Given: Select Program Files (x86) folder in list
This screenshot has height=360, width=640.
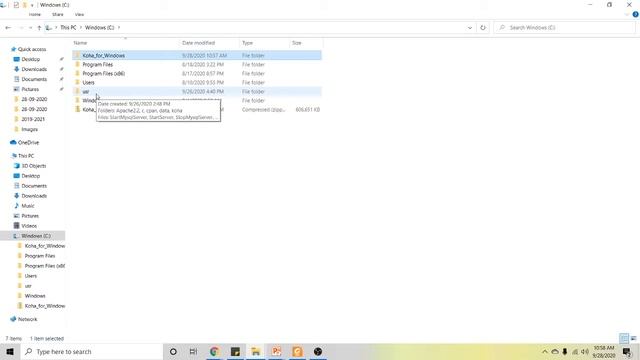Looking at the screenshot, I should [197, 73].
